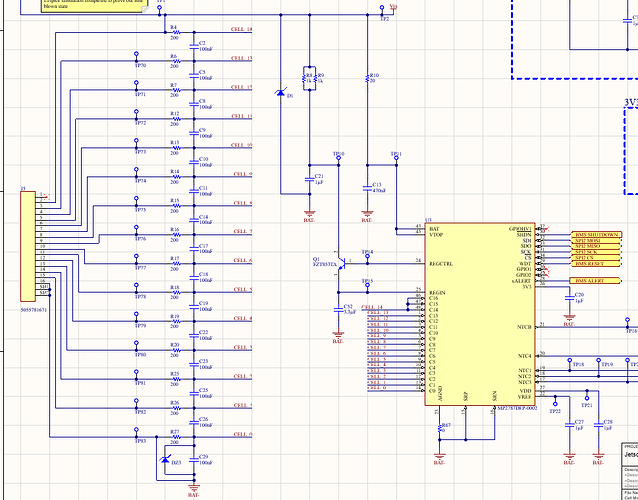Image resolution: width=638 pixels, height=500 pixels.
Task: Click the 470nF value of C13
Action: pos(379,190)
